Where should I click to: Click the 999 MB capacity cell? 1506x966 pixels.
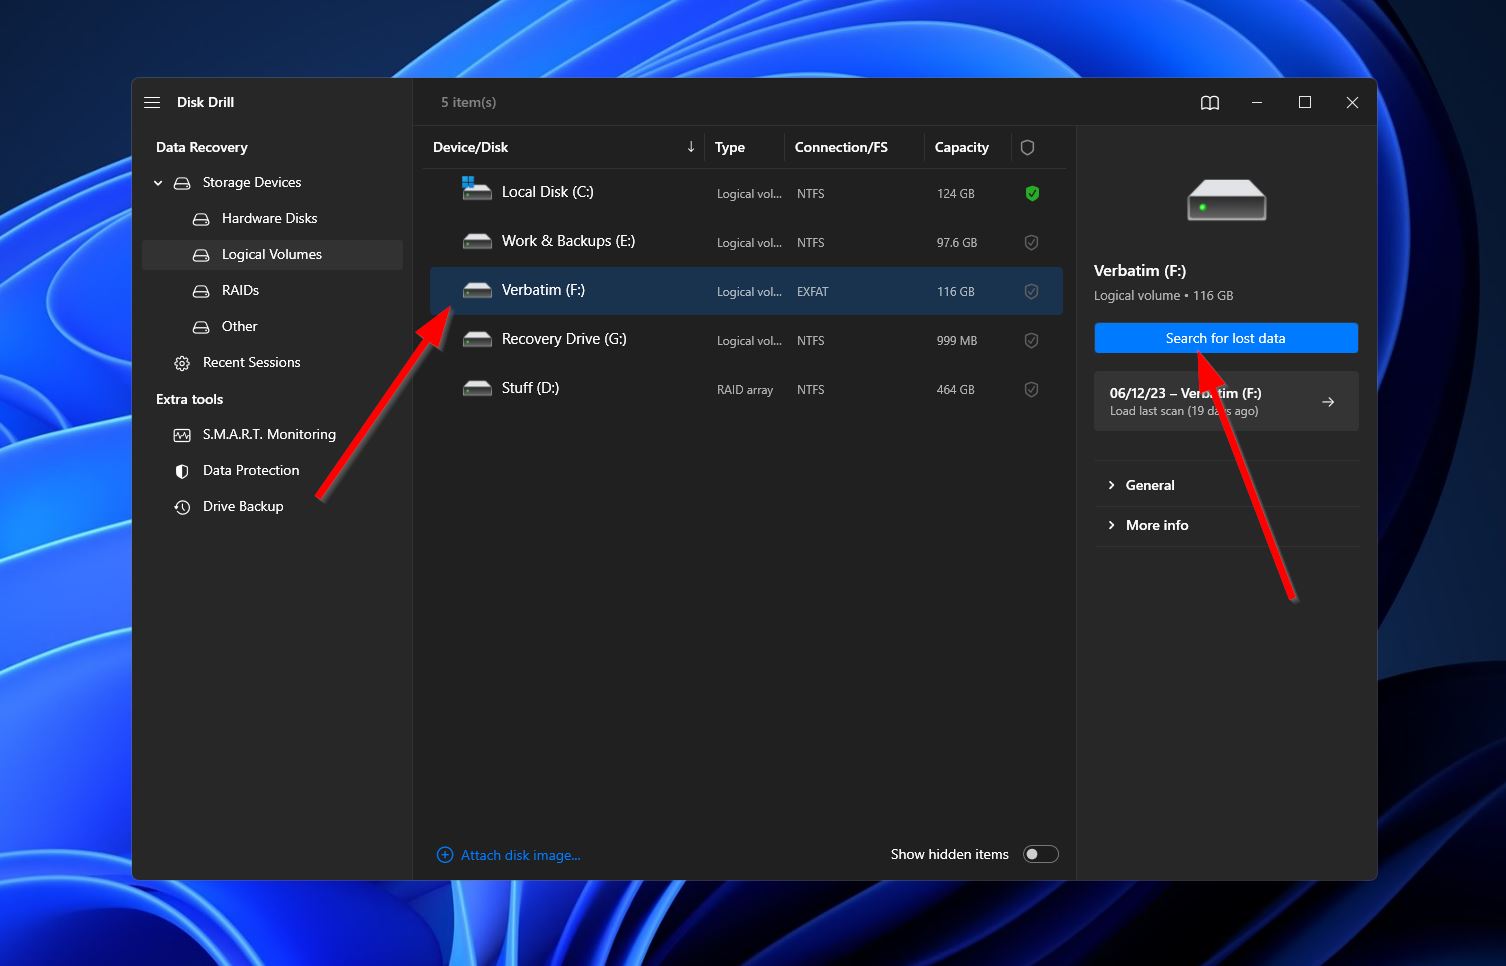(957, 341)
